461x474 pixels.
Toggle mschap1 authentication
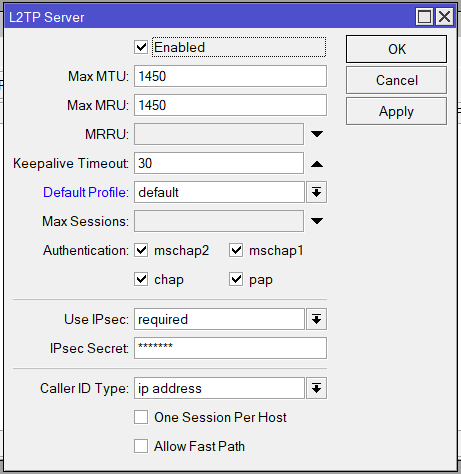(236, 250)
